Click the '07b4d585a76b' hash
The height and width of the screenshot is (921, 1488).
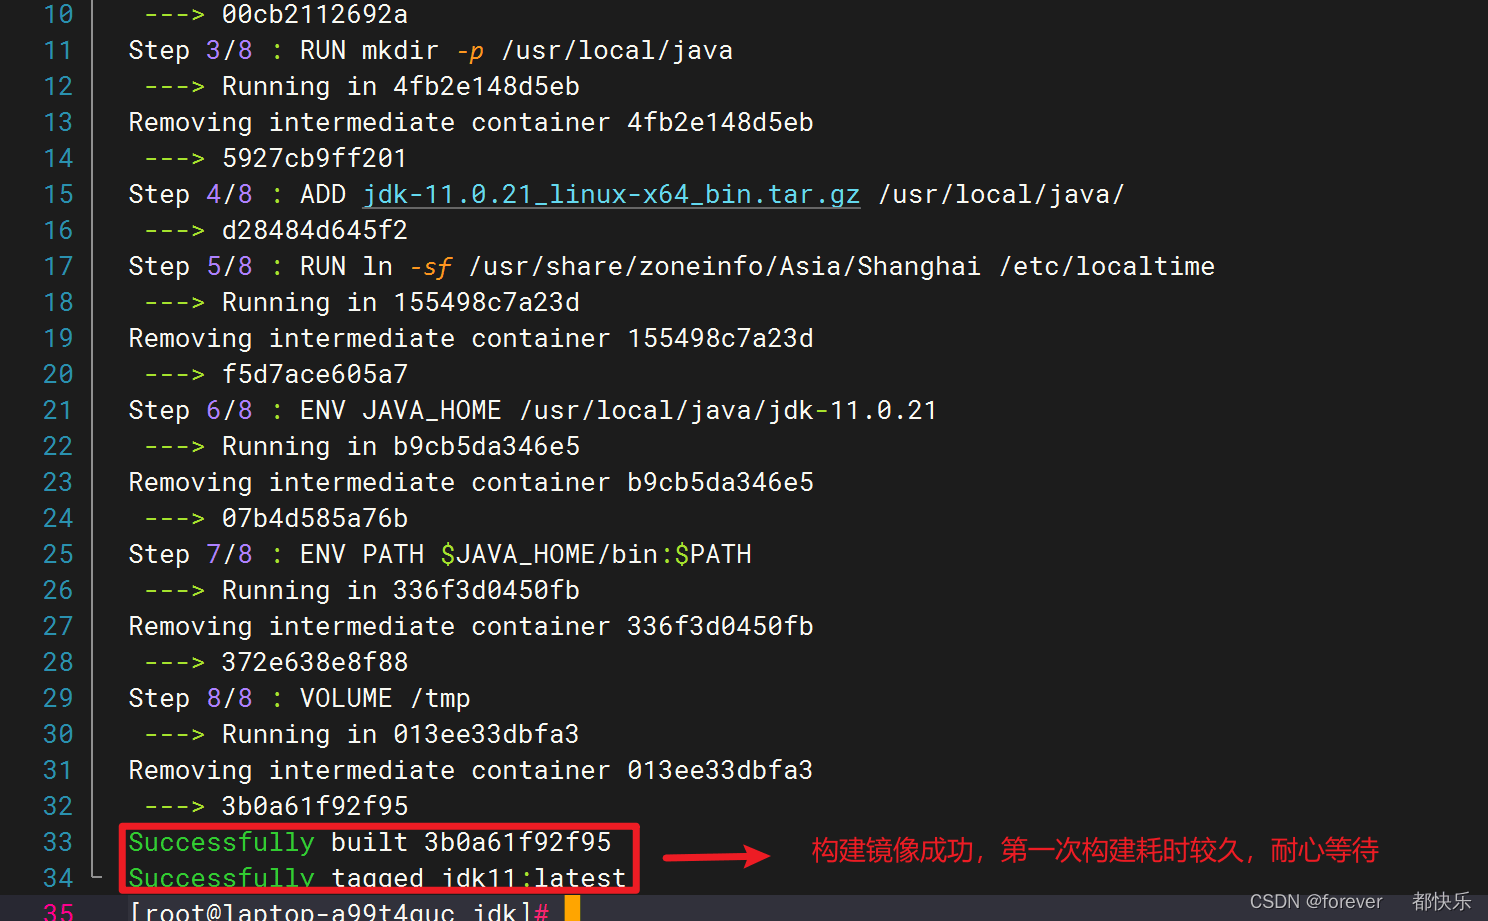point(315,518)
